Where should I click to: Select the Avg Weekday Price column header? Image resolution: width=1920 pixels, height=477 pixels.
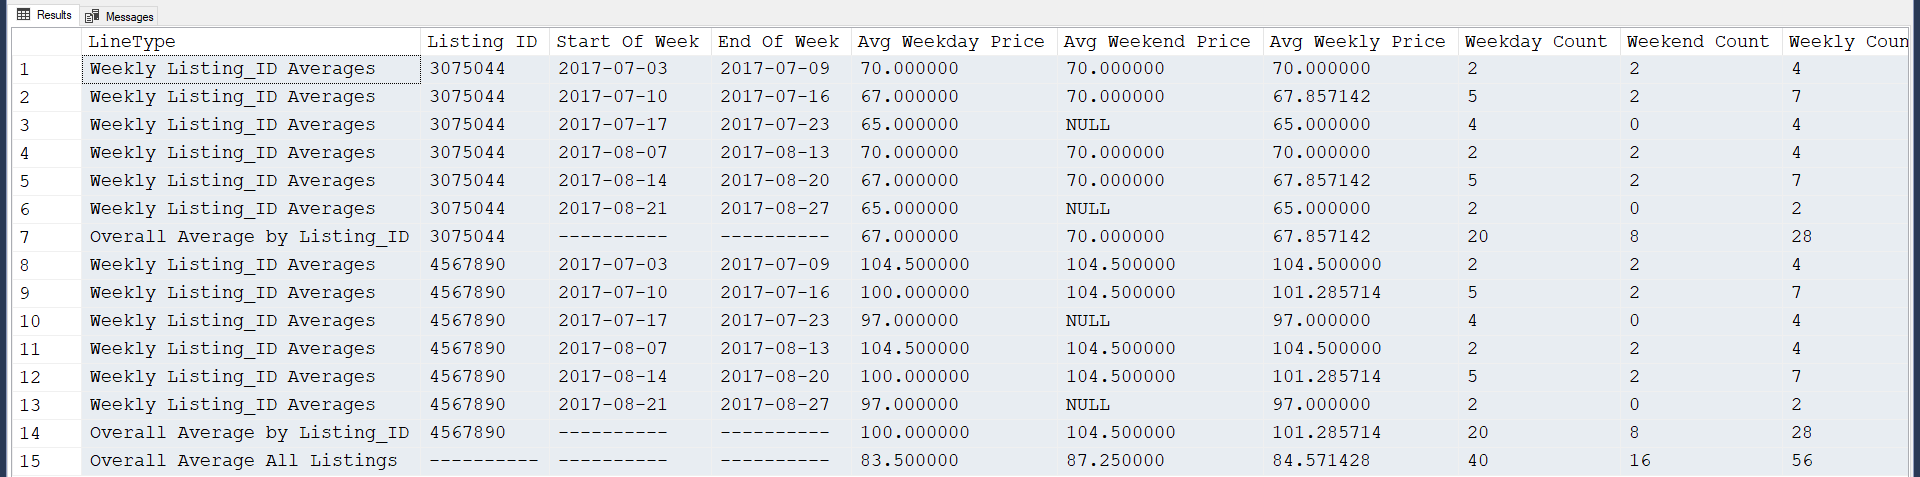pyautogui.click(x=950, y=41)
